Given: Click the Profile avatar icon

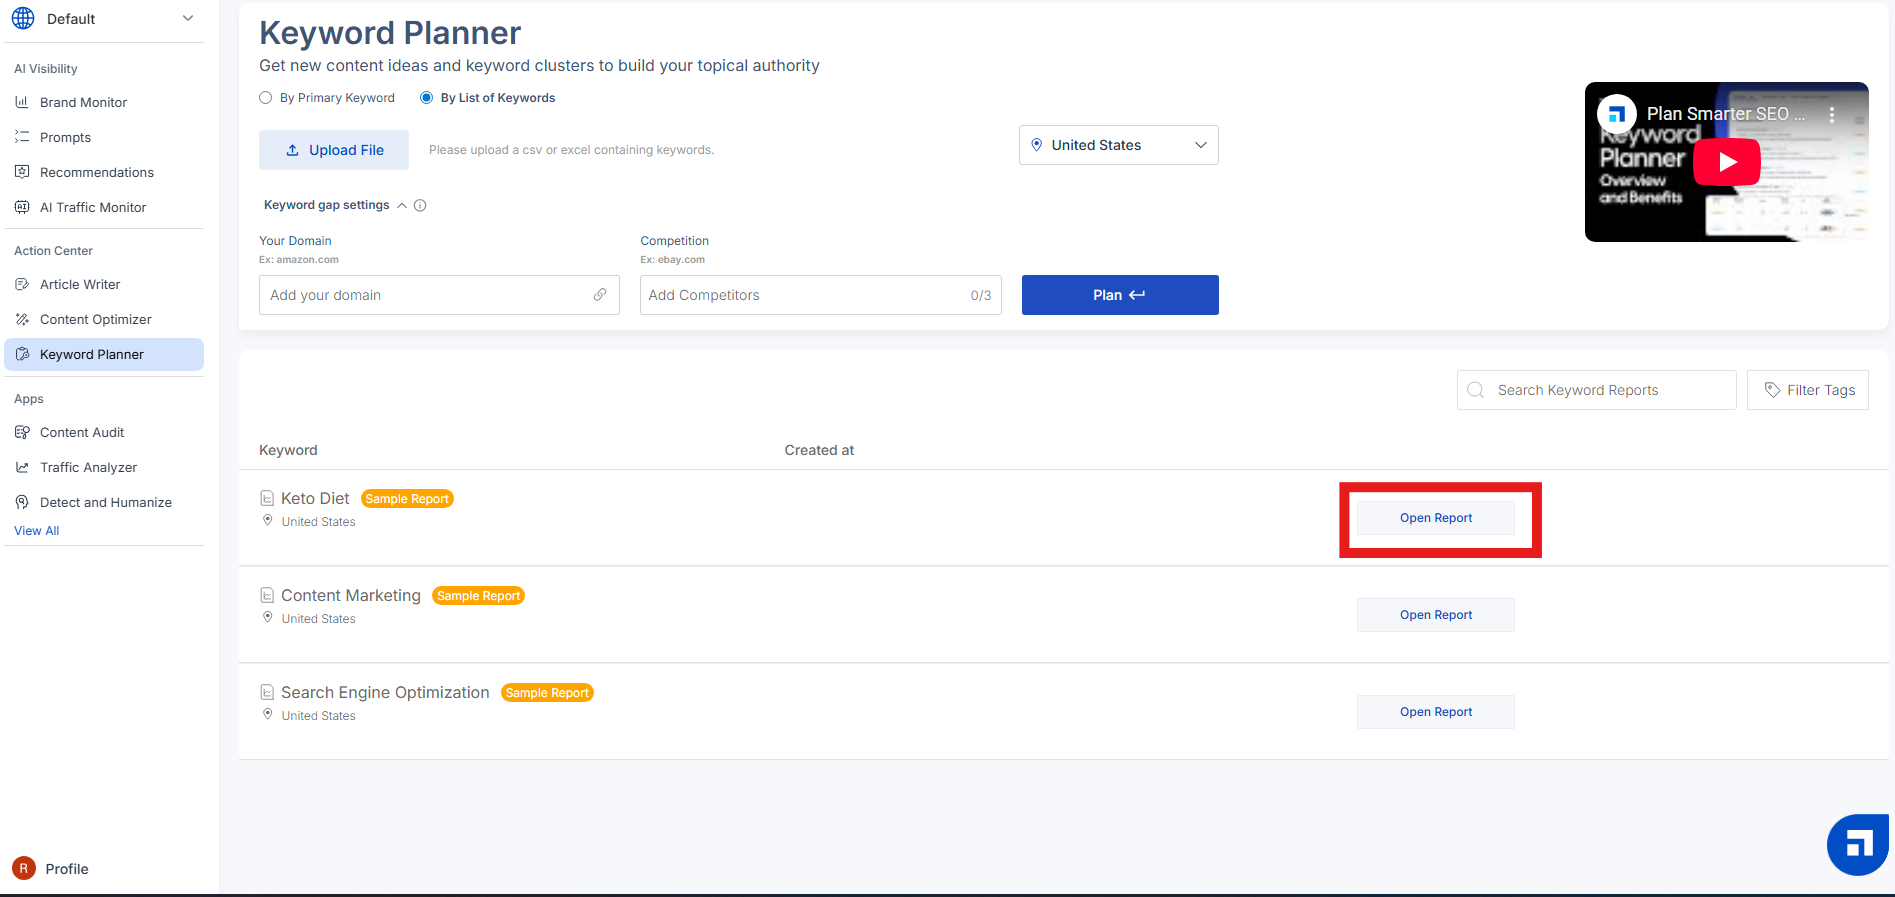Looking at the screenshot, I should (24, 868).
